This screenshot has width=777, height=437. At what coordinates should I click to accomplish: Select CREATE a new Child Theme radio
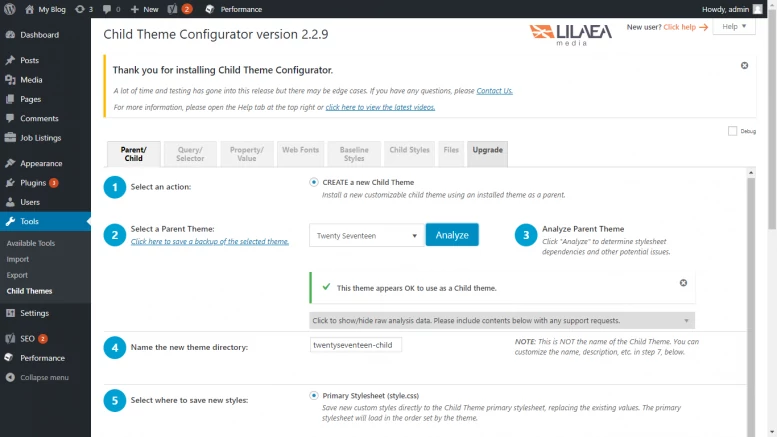click(314, 182)
